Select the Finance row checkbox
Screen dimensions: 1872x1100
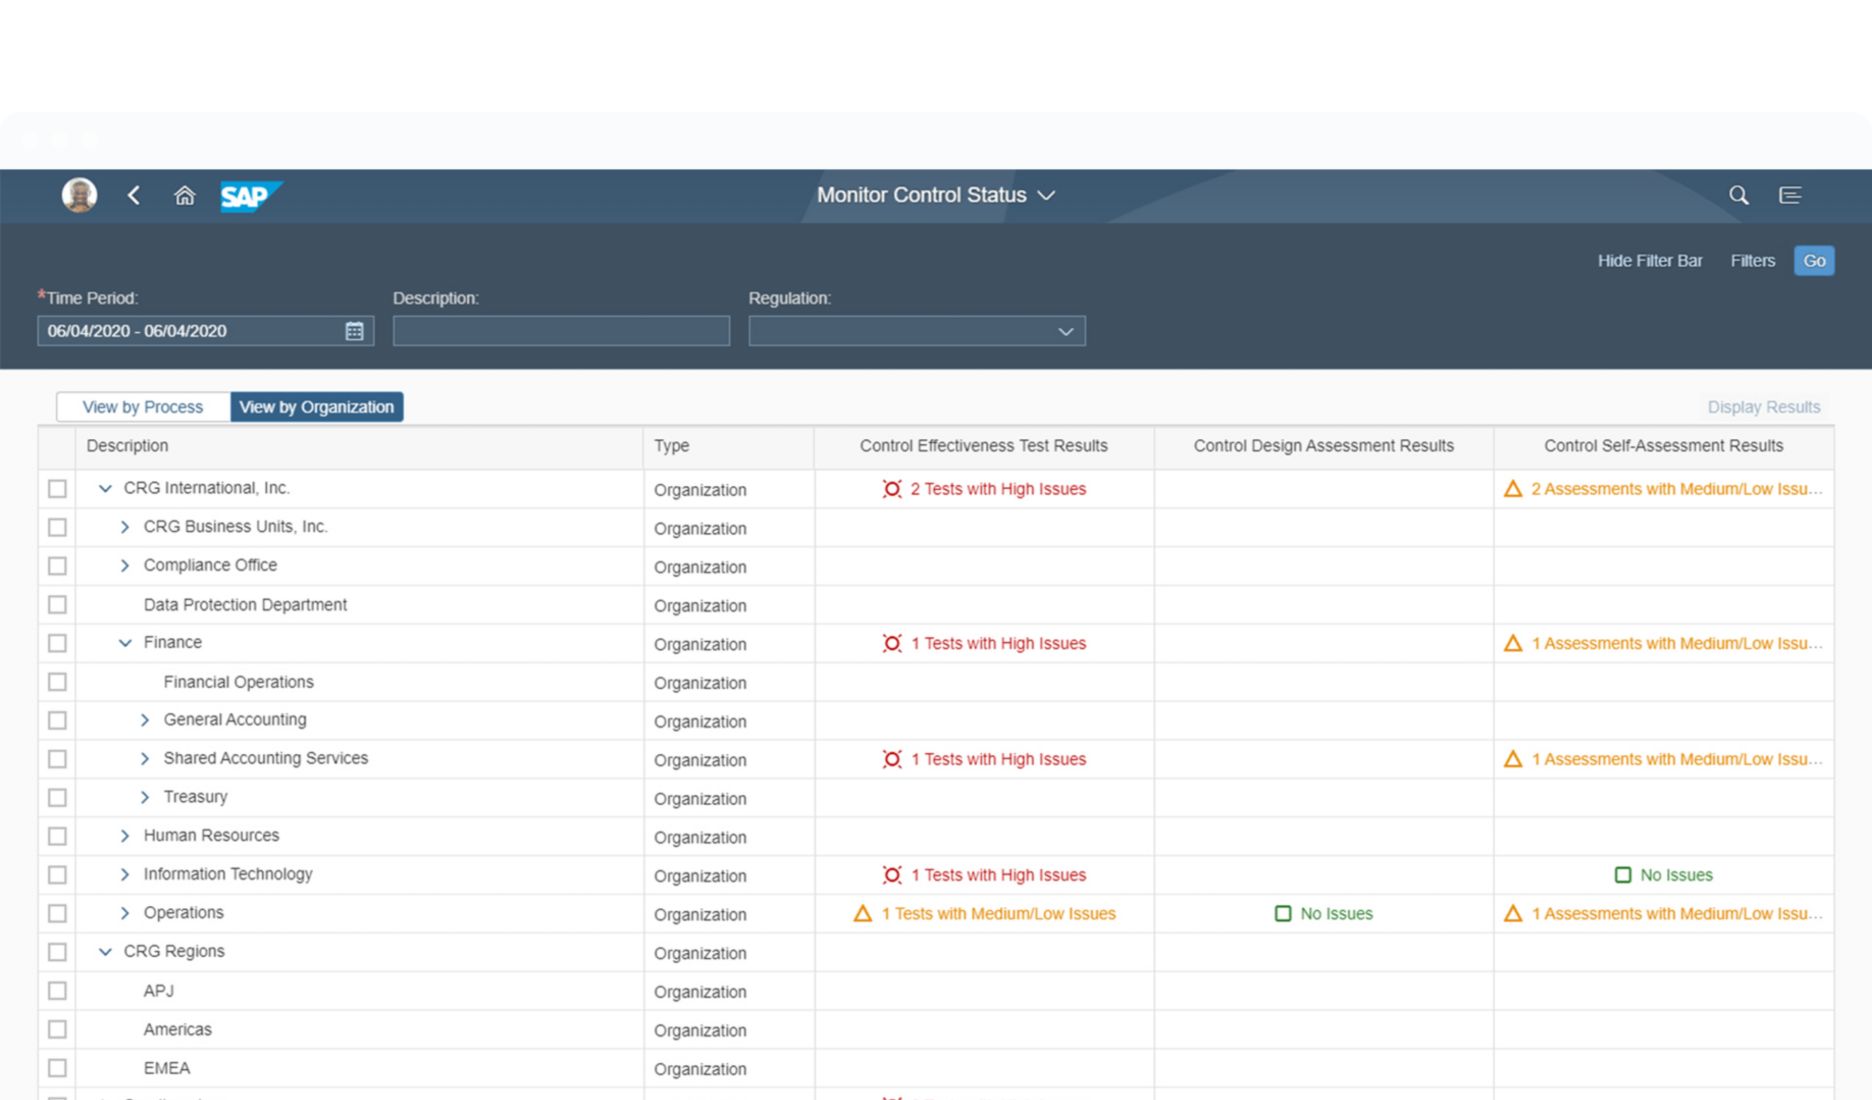coord(57,643)
